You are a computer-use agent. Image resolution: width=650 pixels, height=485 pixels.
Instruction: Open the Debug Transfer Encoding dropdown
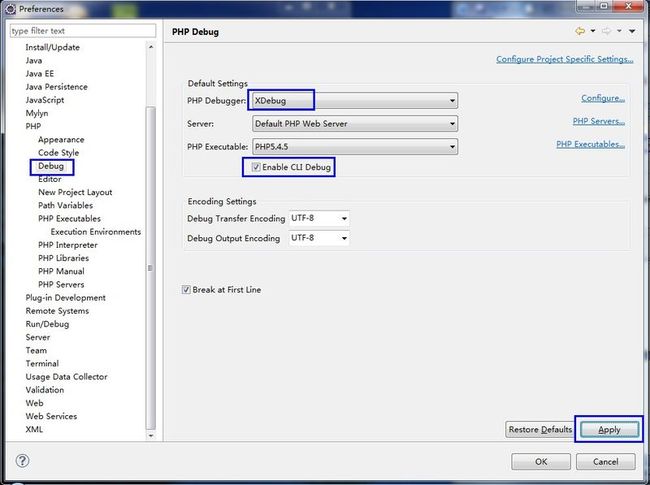(x=319, y=218)
